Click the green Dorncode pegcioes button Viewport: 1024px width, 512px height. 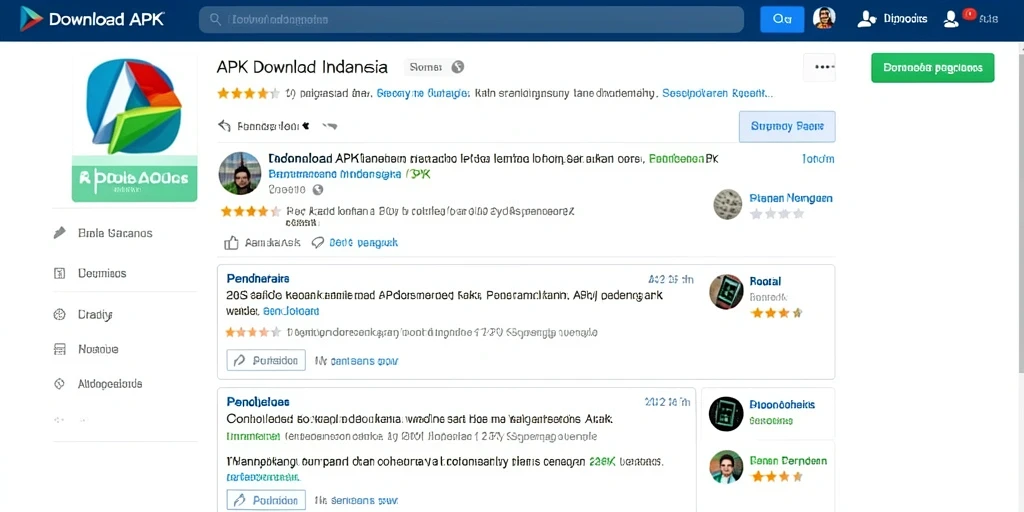933,68
